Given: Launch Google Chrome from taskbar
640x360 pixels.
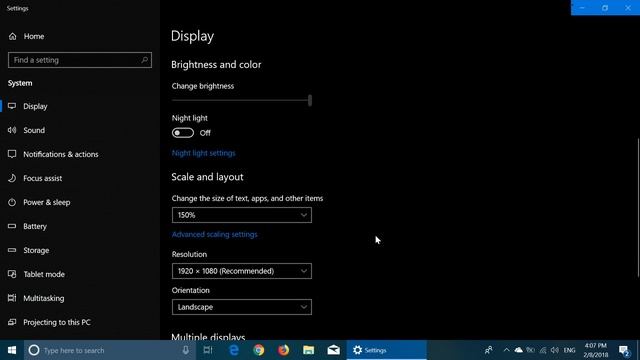Looking at the screenshot, I should coord(259,350).
